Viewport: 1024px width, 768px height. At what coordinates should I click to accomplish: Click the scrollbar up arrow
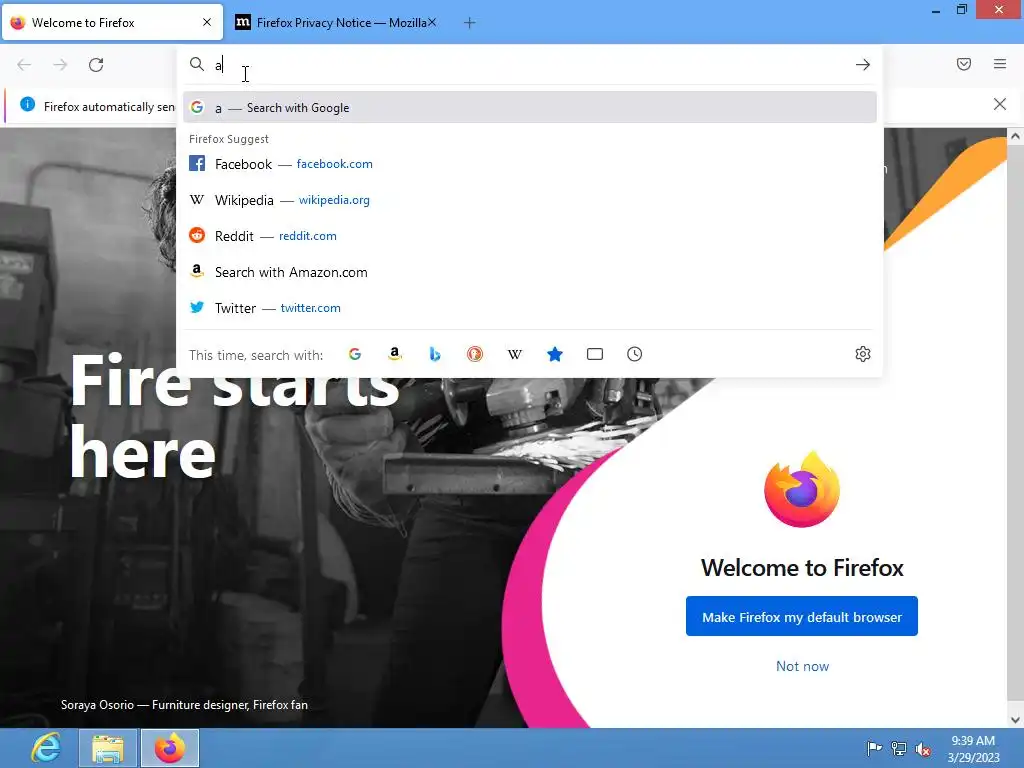pyautogui.click(x=1015, y=136)
